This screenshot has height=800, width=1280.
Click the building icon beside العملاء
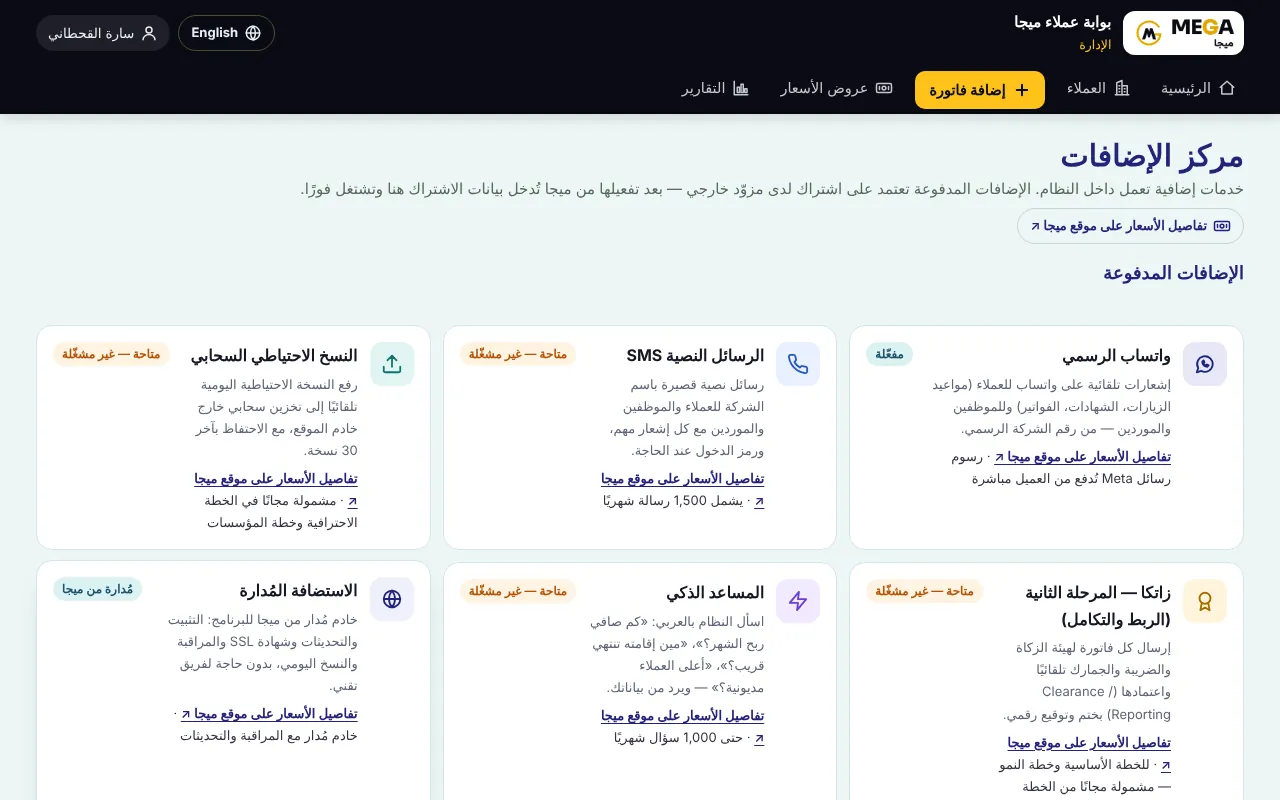(1122, 88)
